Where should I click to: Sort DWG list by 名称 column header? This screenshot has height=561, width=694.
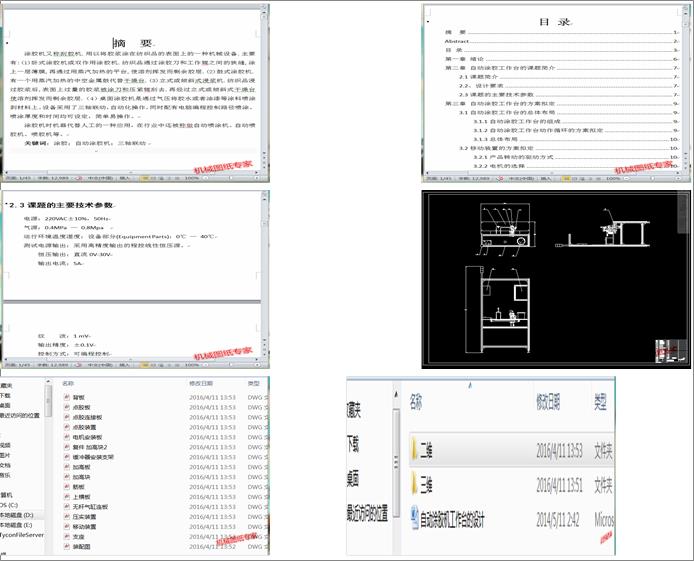click(x=68, y=384)
